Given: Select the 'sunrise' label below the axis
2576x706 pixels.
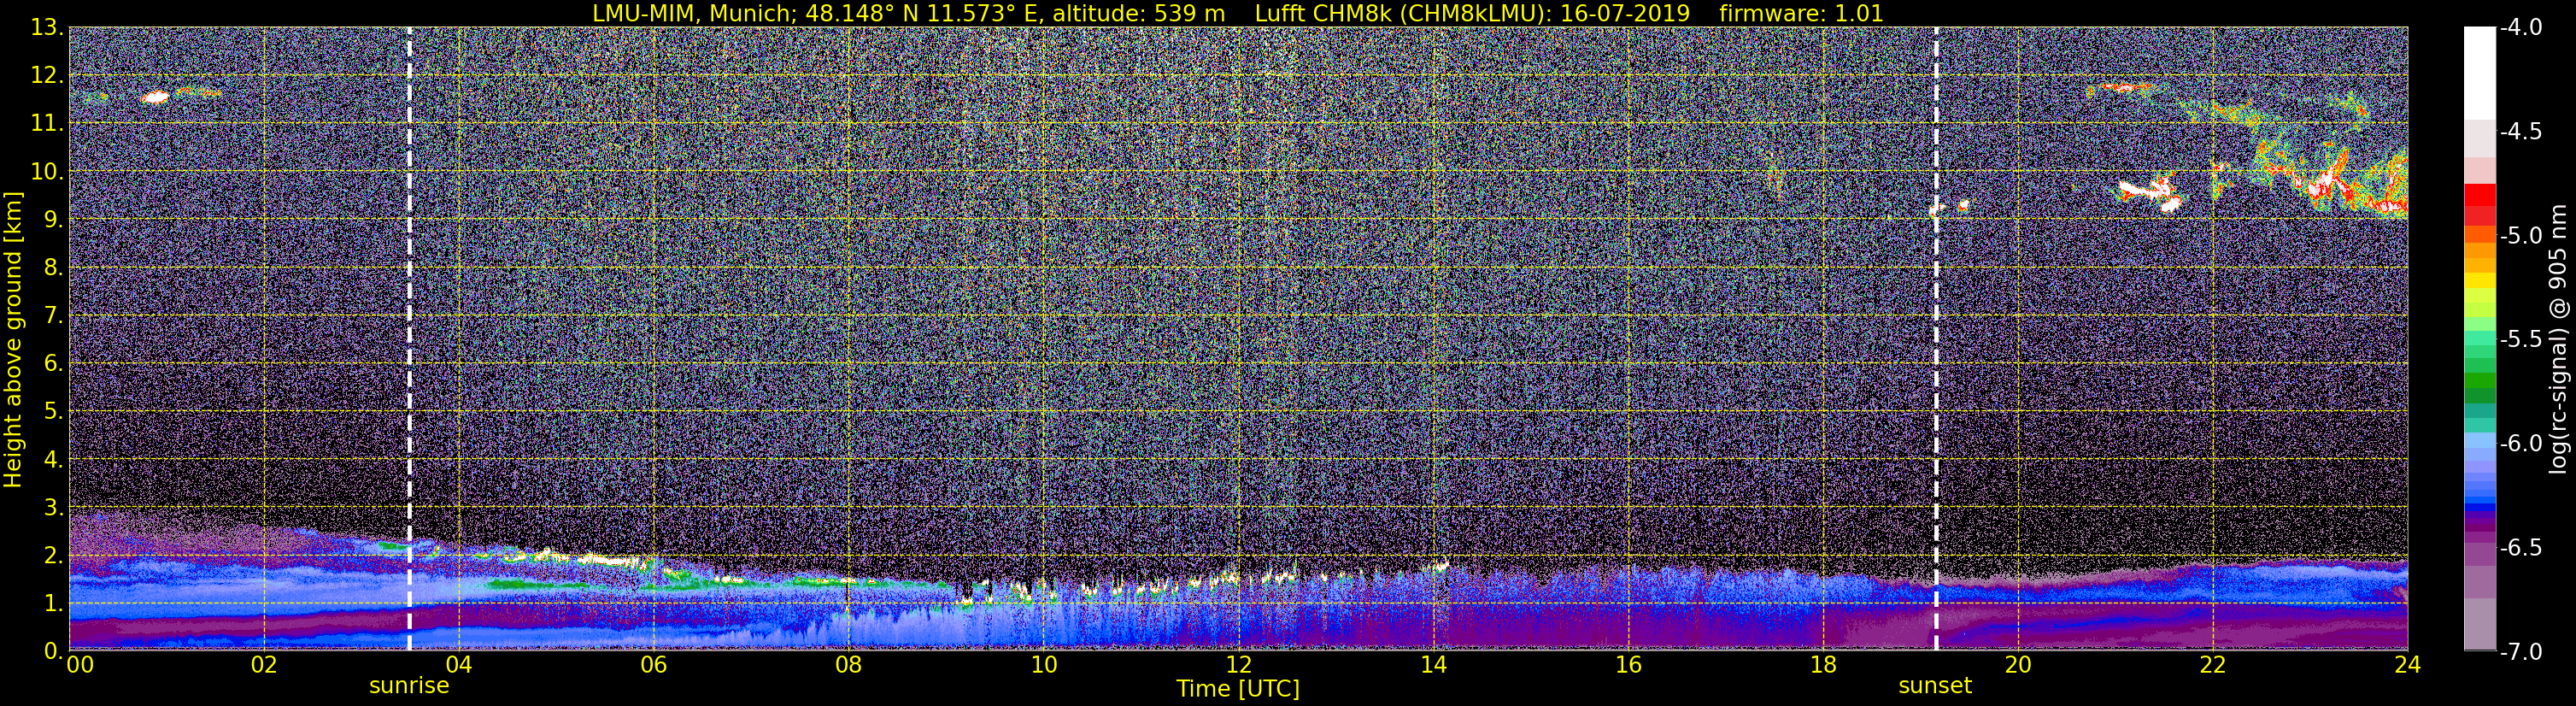Looking at the screenshot, I should pyautogui.click(x=409, y=686).
